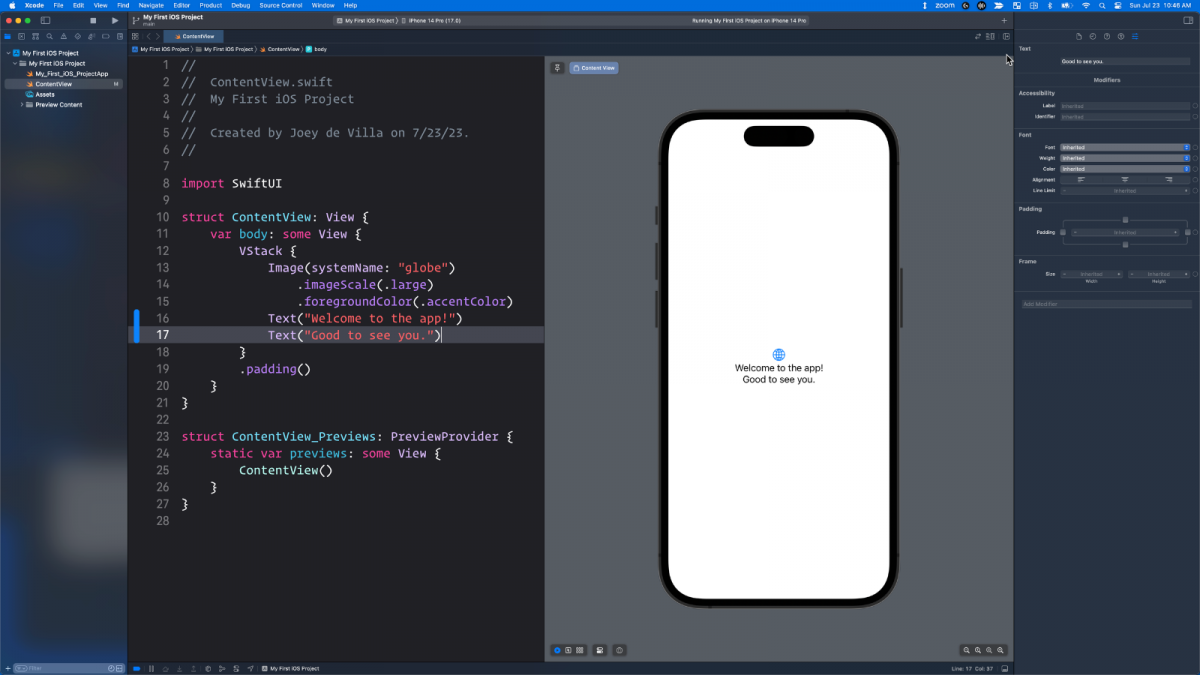Zoom into the preview with the plus magnifier

click(x=1002, y=650)
